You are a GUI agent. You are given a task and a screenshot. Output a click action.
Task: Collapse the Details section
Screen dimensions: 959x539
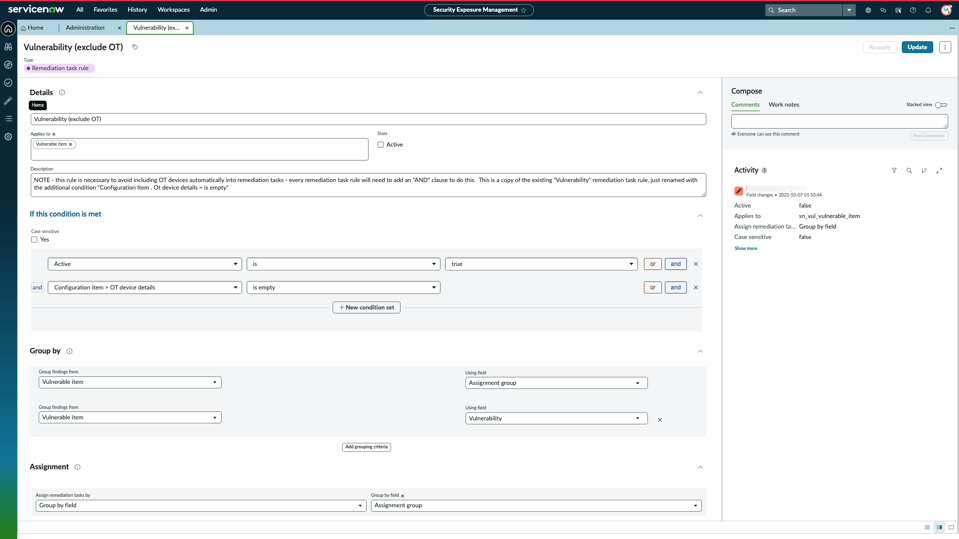tap(700, 93)
